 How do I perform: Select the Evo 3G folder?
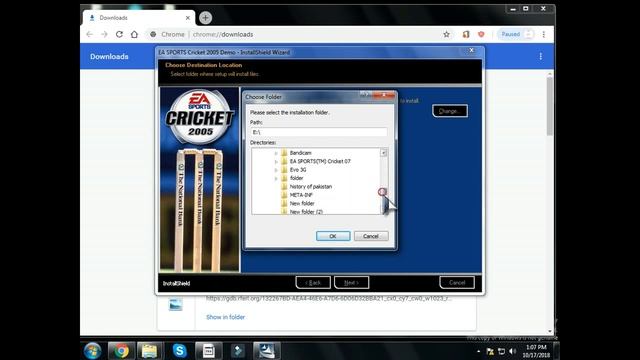[298, 169]
